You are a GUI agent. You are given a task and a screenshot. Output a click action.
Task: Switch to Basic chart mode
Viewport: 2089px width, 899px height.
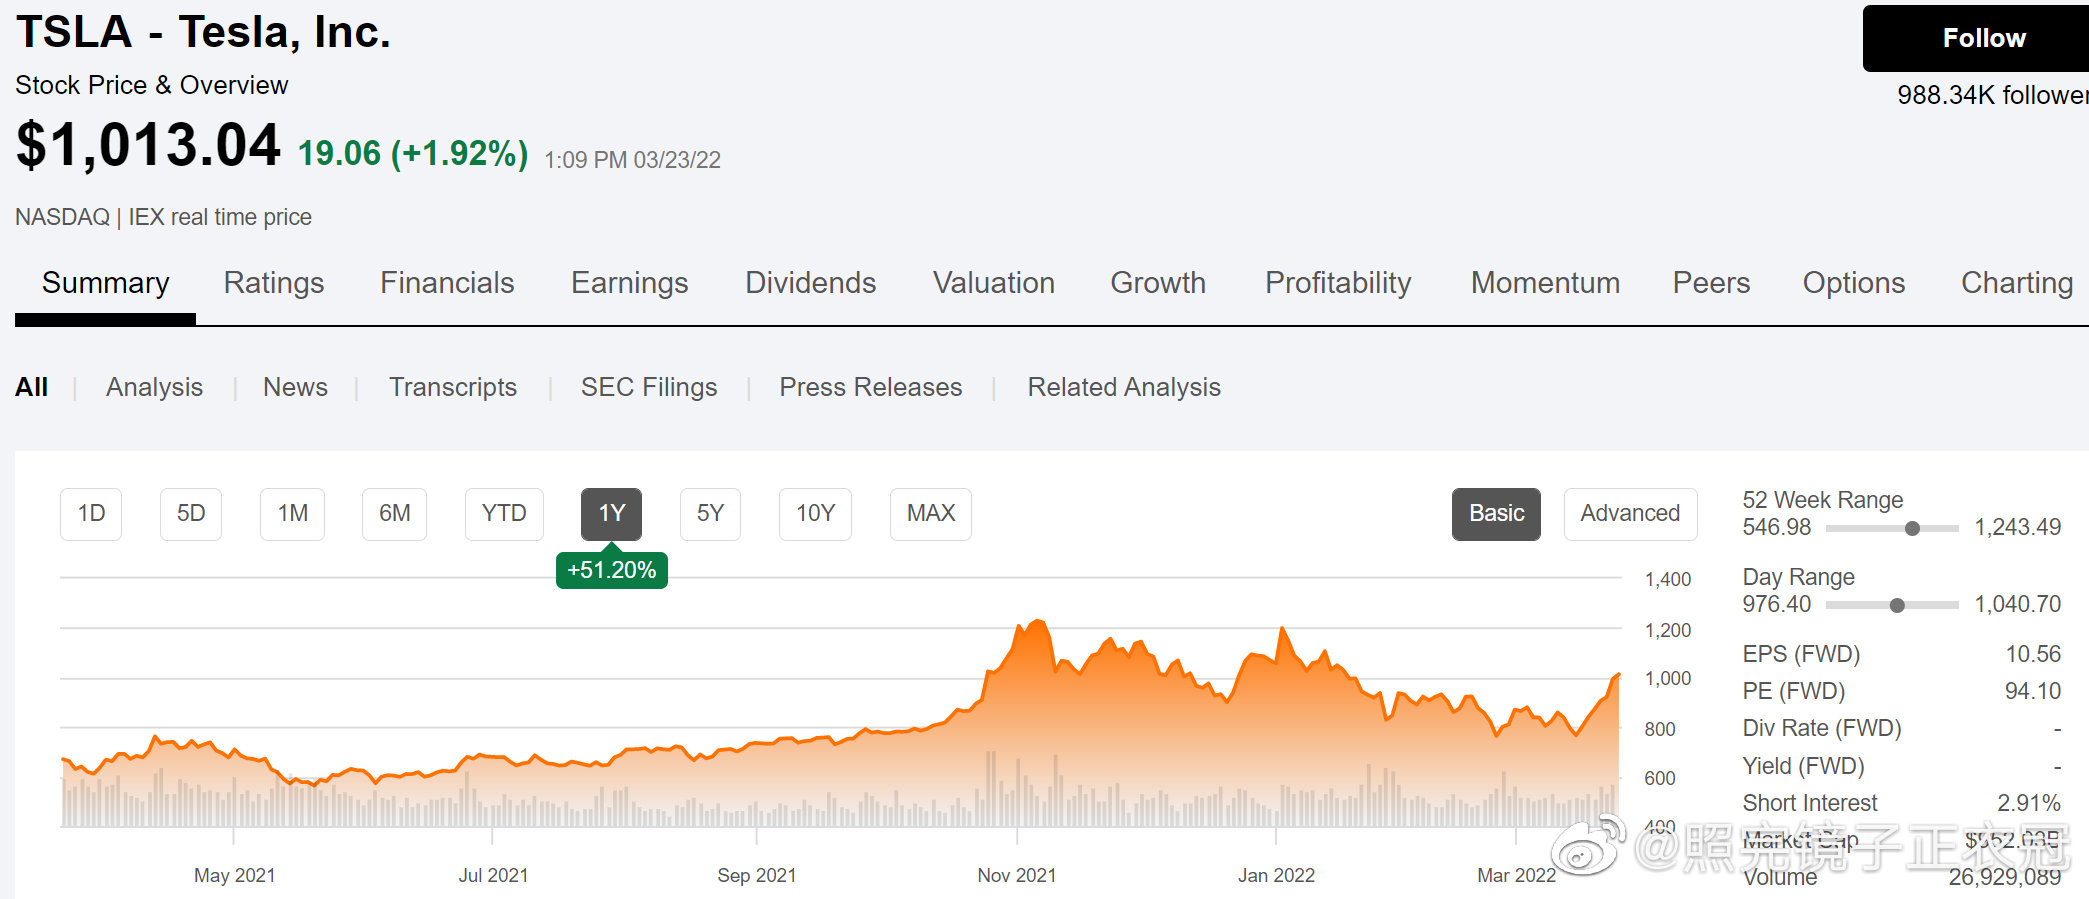[1496, 514]
